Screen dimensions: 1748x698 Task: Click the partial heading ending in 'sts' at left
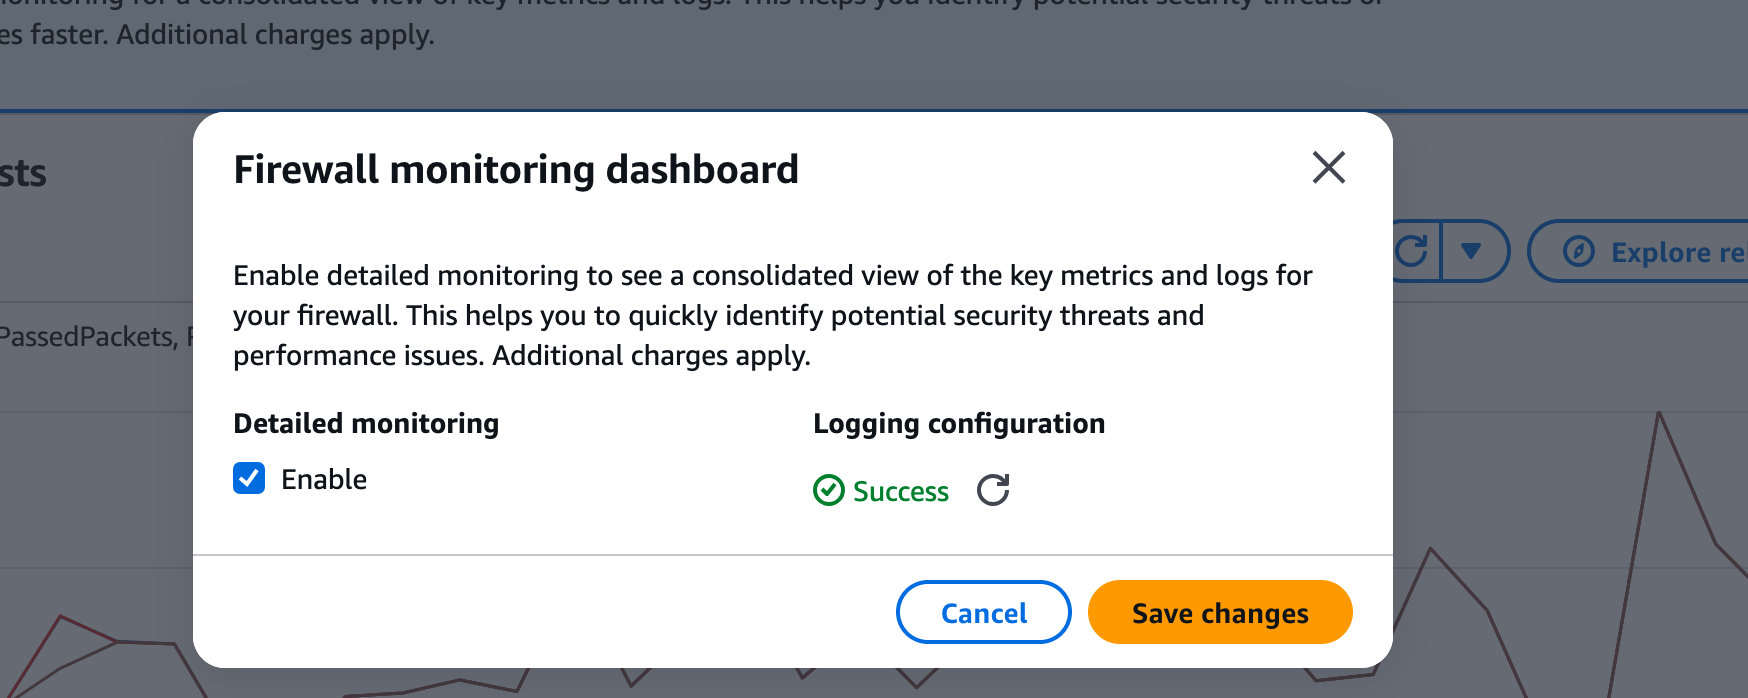(x=24, y=174)
